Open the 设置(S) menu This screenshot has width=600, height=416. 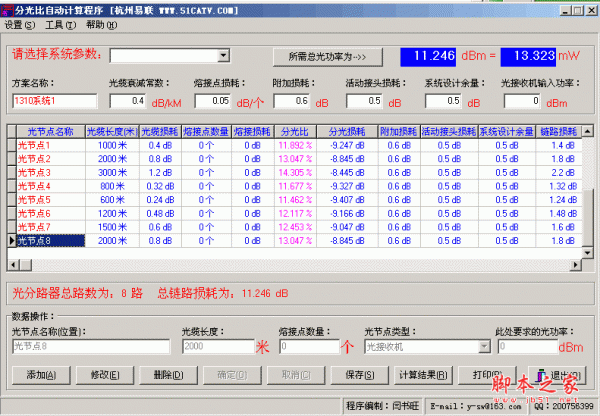point(20,25)
